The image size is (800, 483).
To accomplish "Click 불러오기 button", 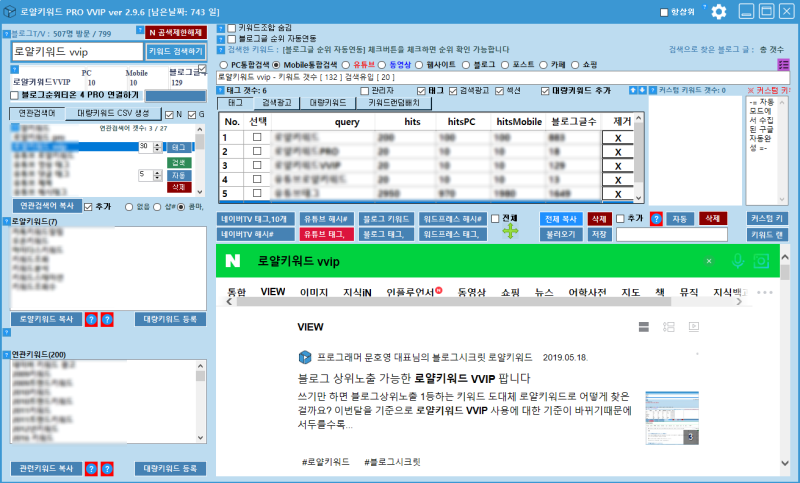I will 561,234.
